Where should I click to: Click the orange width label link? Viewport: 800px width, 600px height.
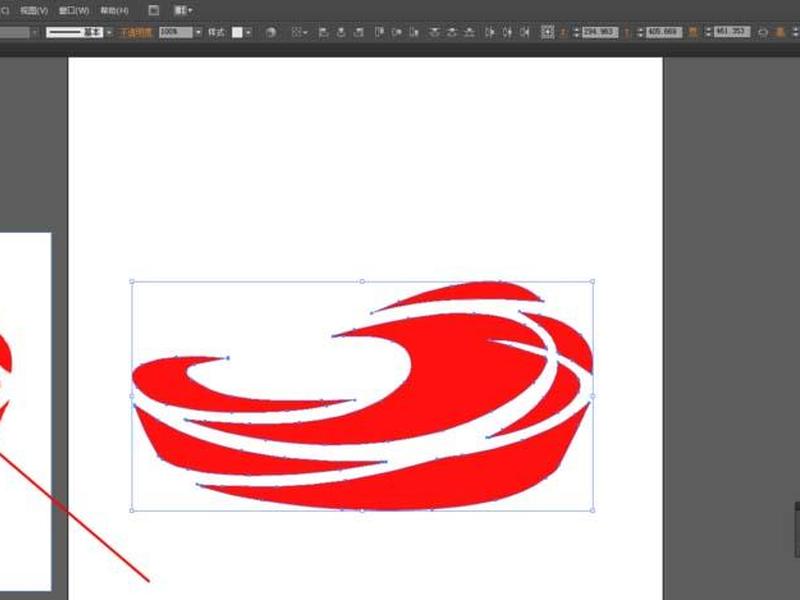[x=693, y=33]
